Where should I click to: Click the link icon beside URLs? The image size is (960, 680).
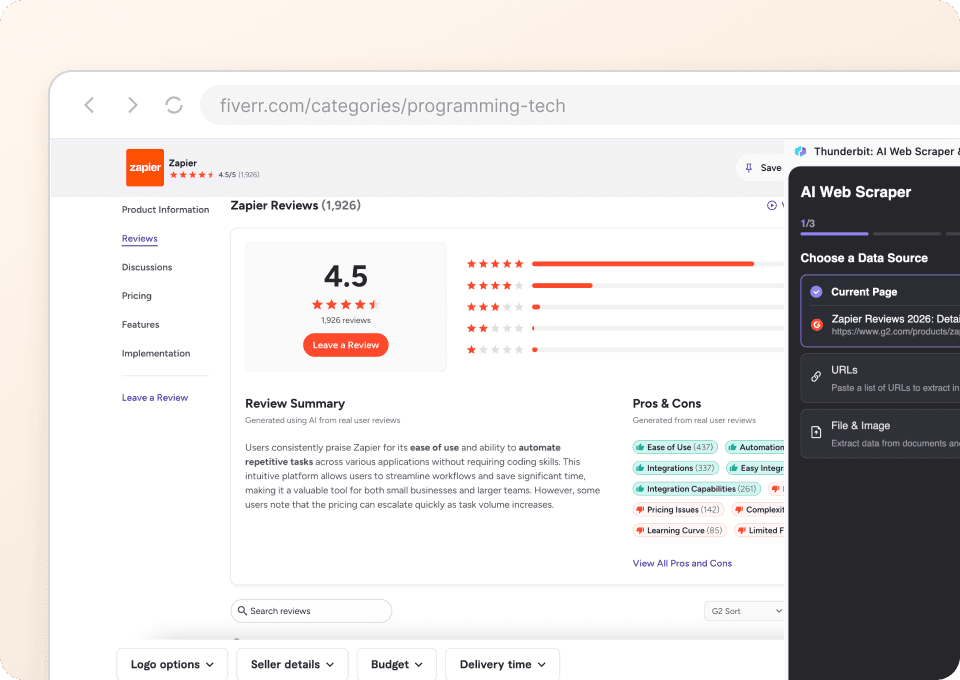(x=816, y=377)
